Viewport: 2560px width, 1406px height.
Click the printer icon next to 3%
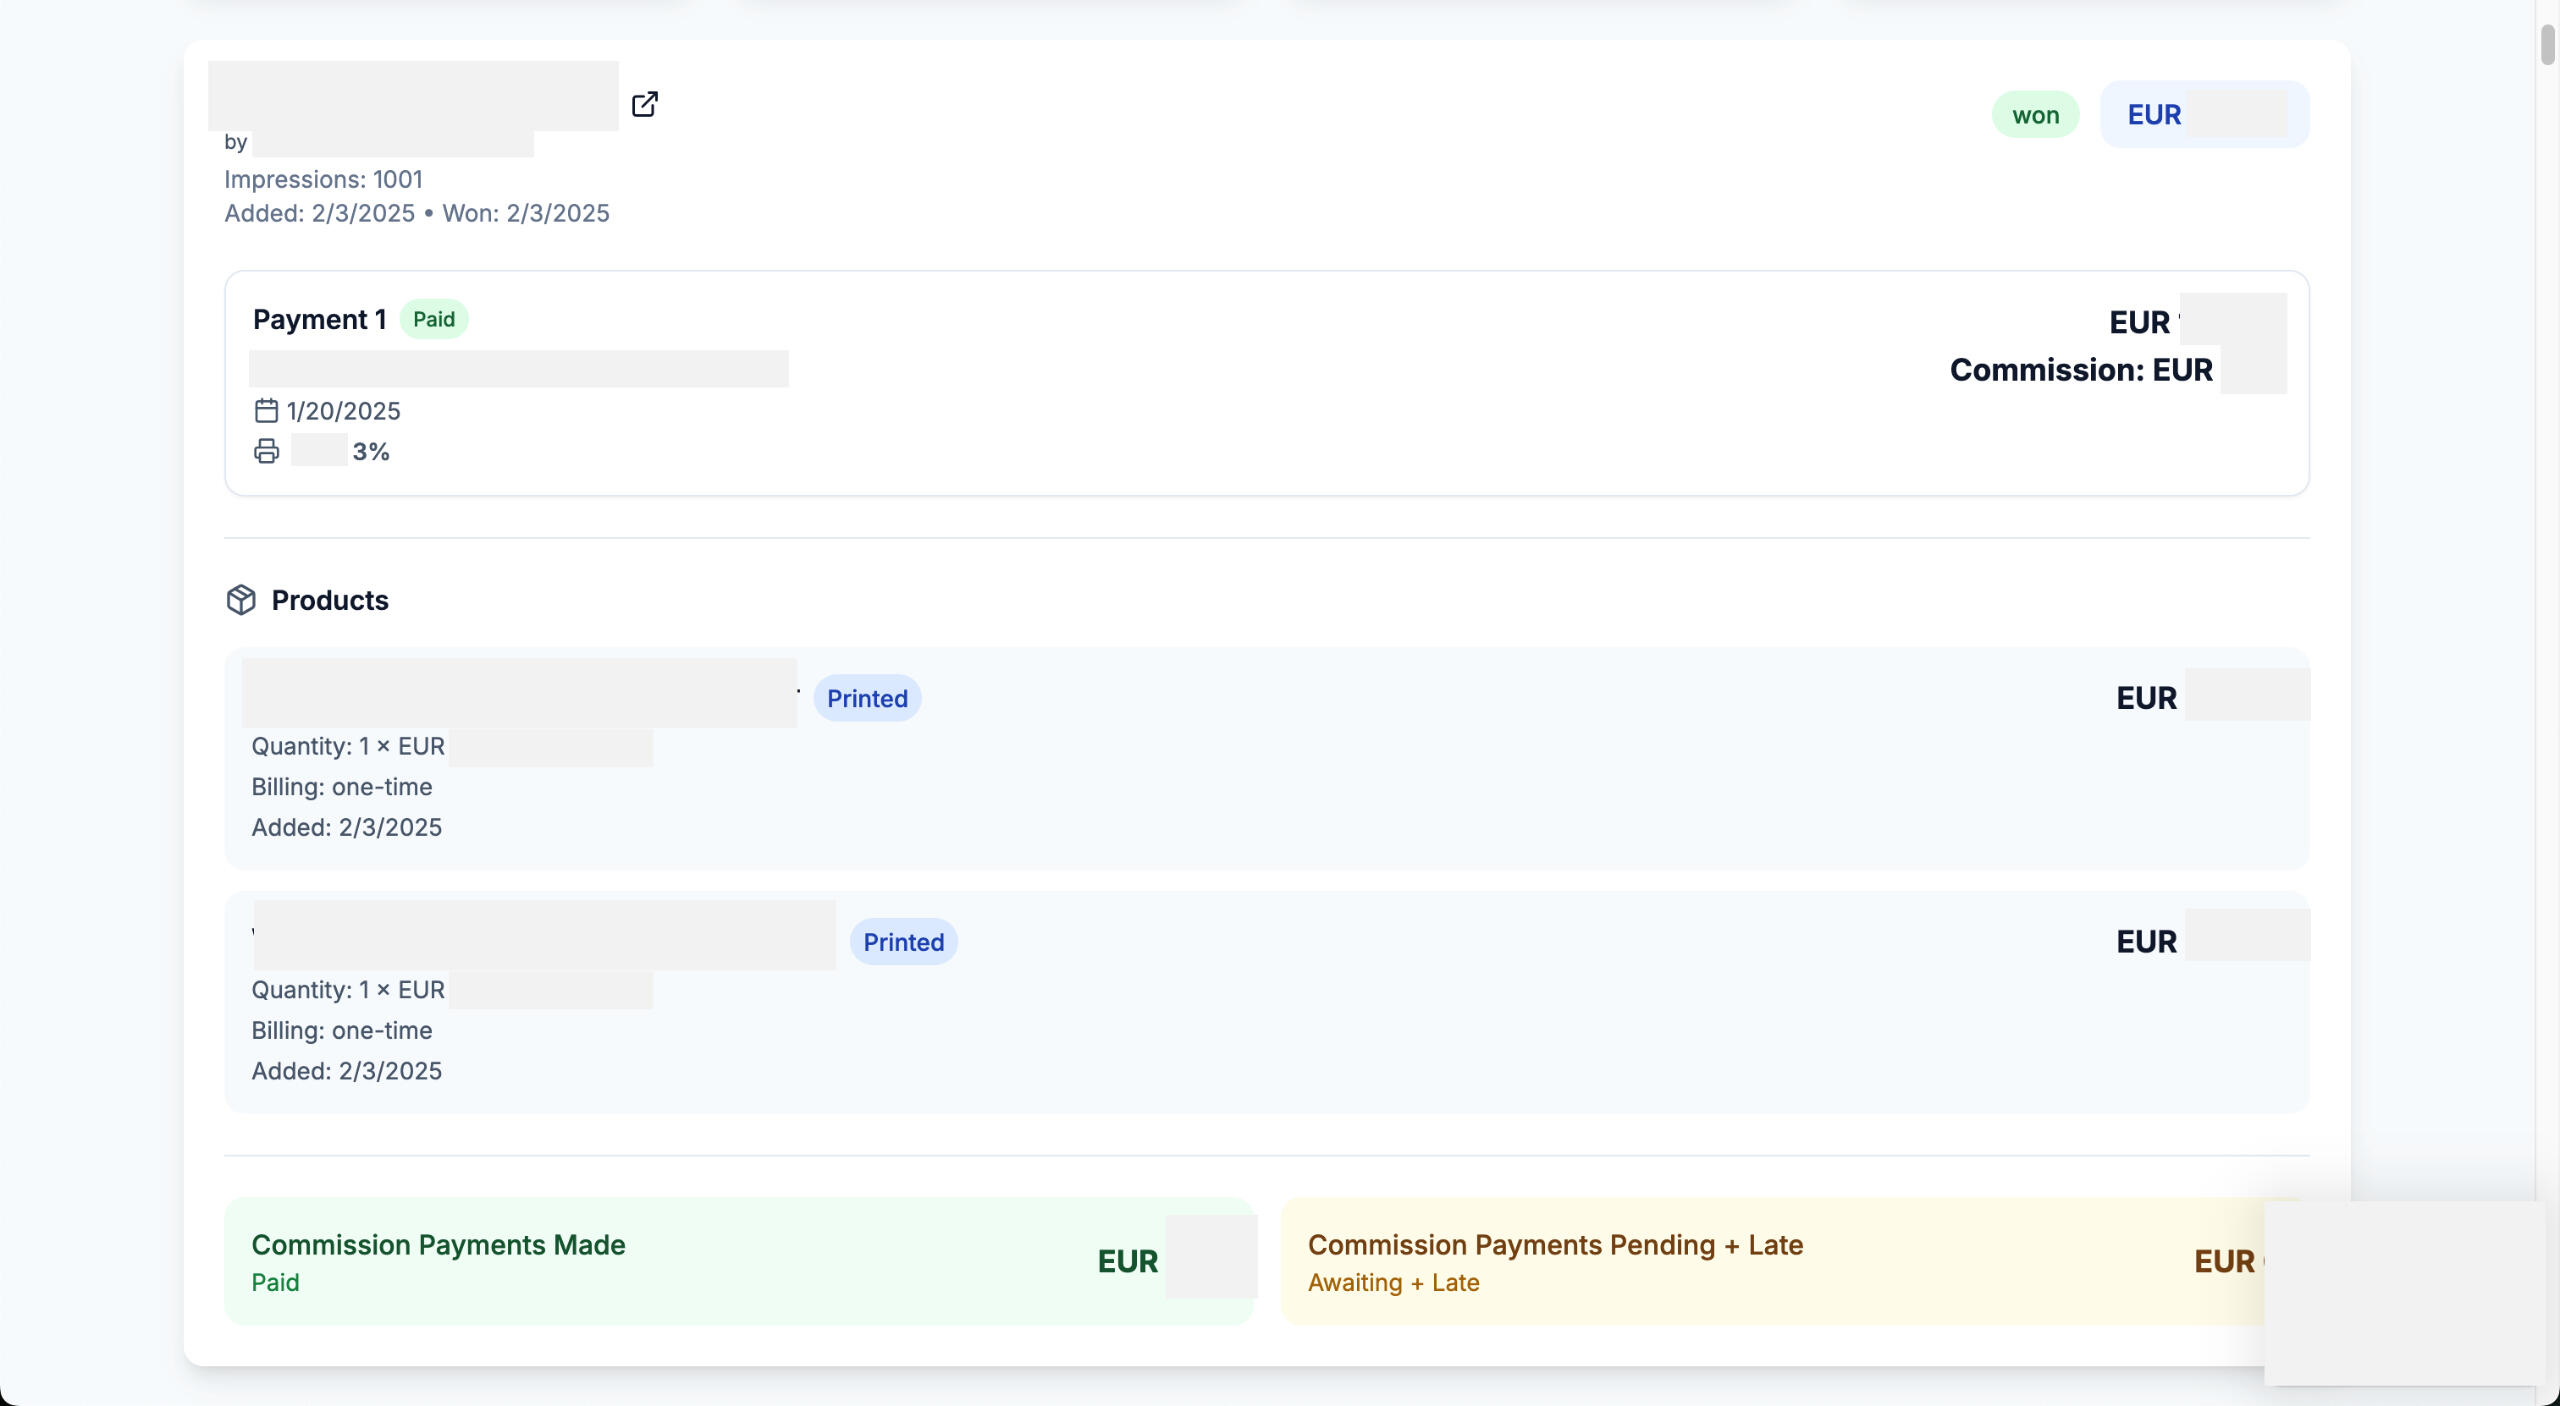[266, 451]
